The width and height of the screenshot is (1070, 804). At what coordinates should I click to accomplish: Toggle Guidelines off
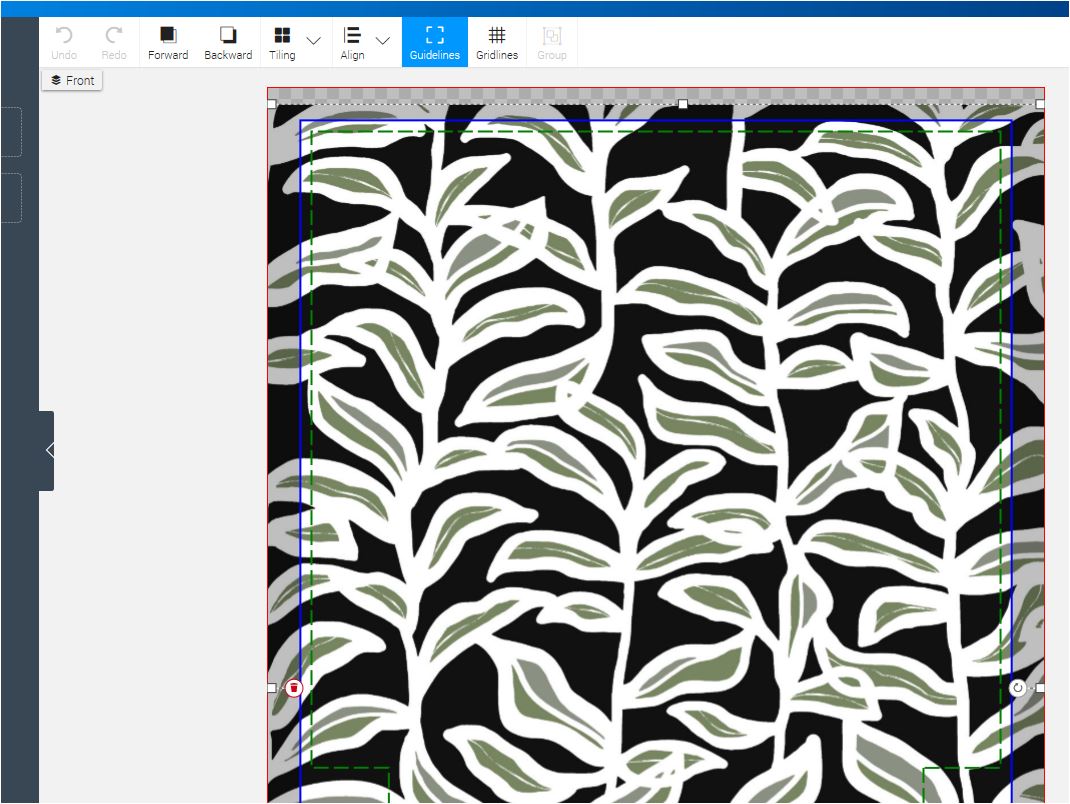point(434,42)
